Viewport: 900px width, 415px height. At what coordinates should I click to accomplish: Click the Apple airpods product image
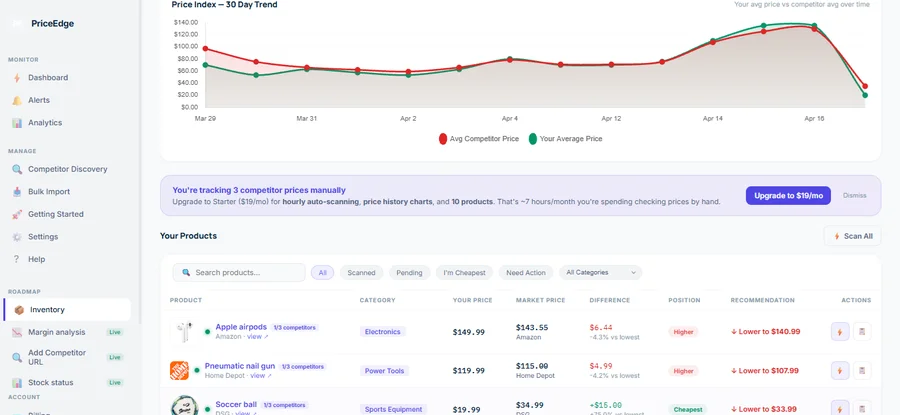[184, 332]
